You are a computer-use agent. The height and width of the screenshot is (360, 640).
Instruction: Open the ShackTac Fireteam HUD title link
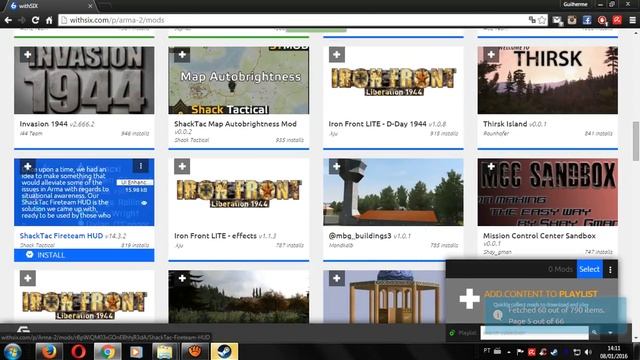61,236
